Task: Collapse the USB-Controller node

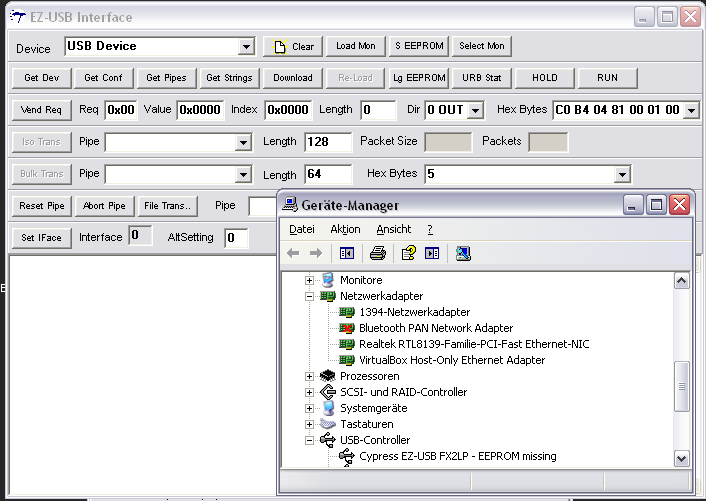Action: pyautogui.click(x=309, y=440)
